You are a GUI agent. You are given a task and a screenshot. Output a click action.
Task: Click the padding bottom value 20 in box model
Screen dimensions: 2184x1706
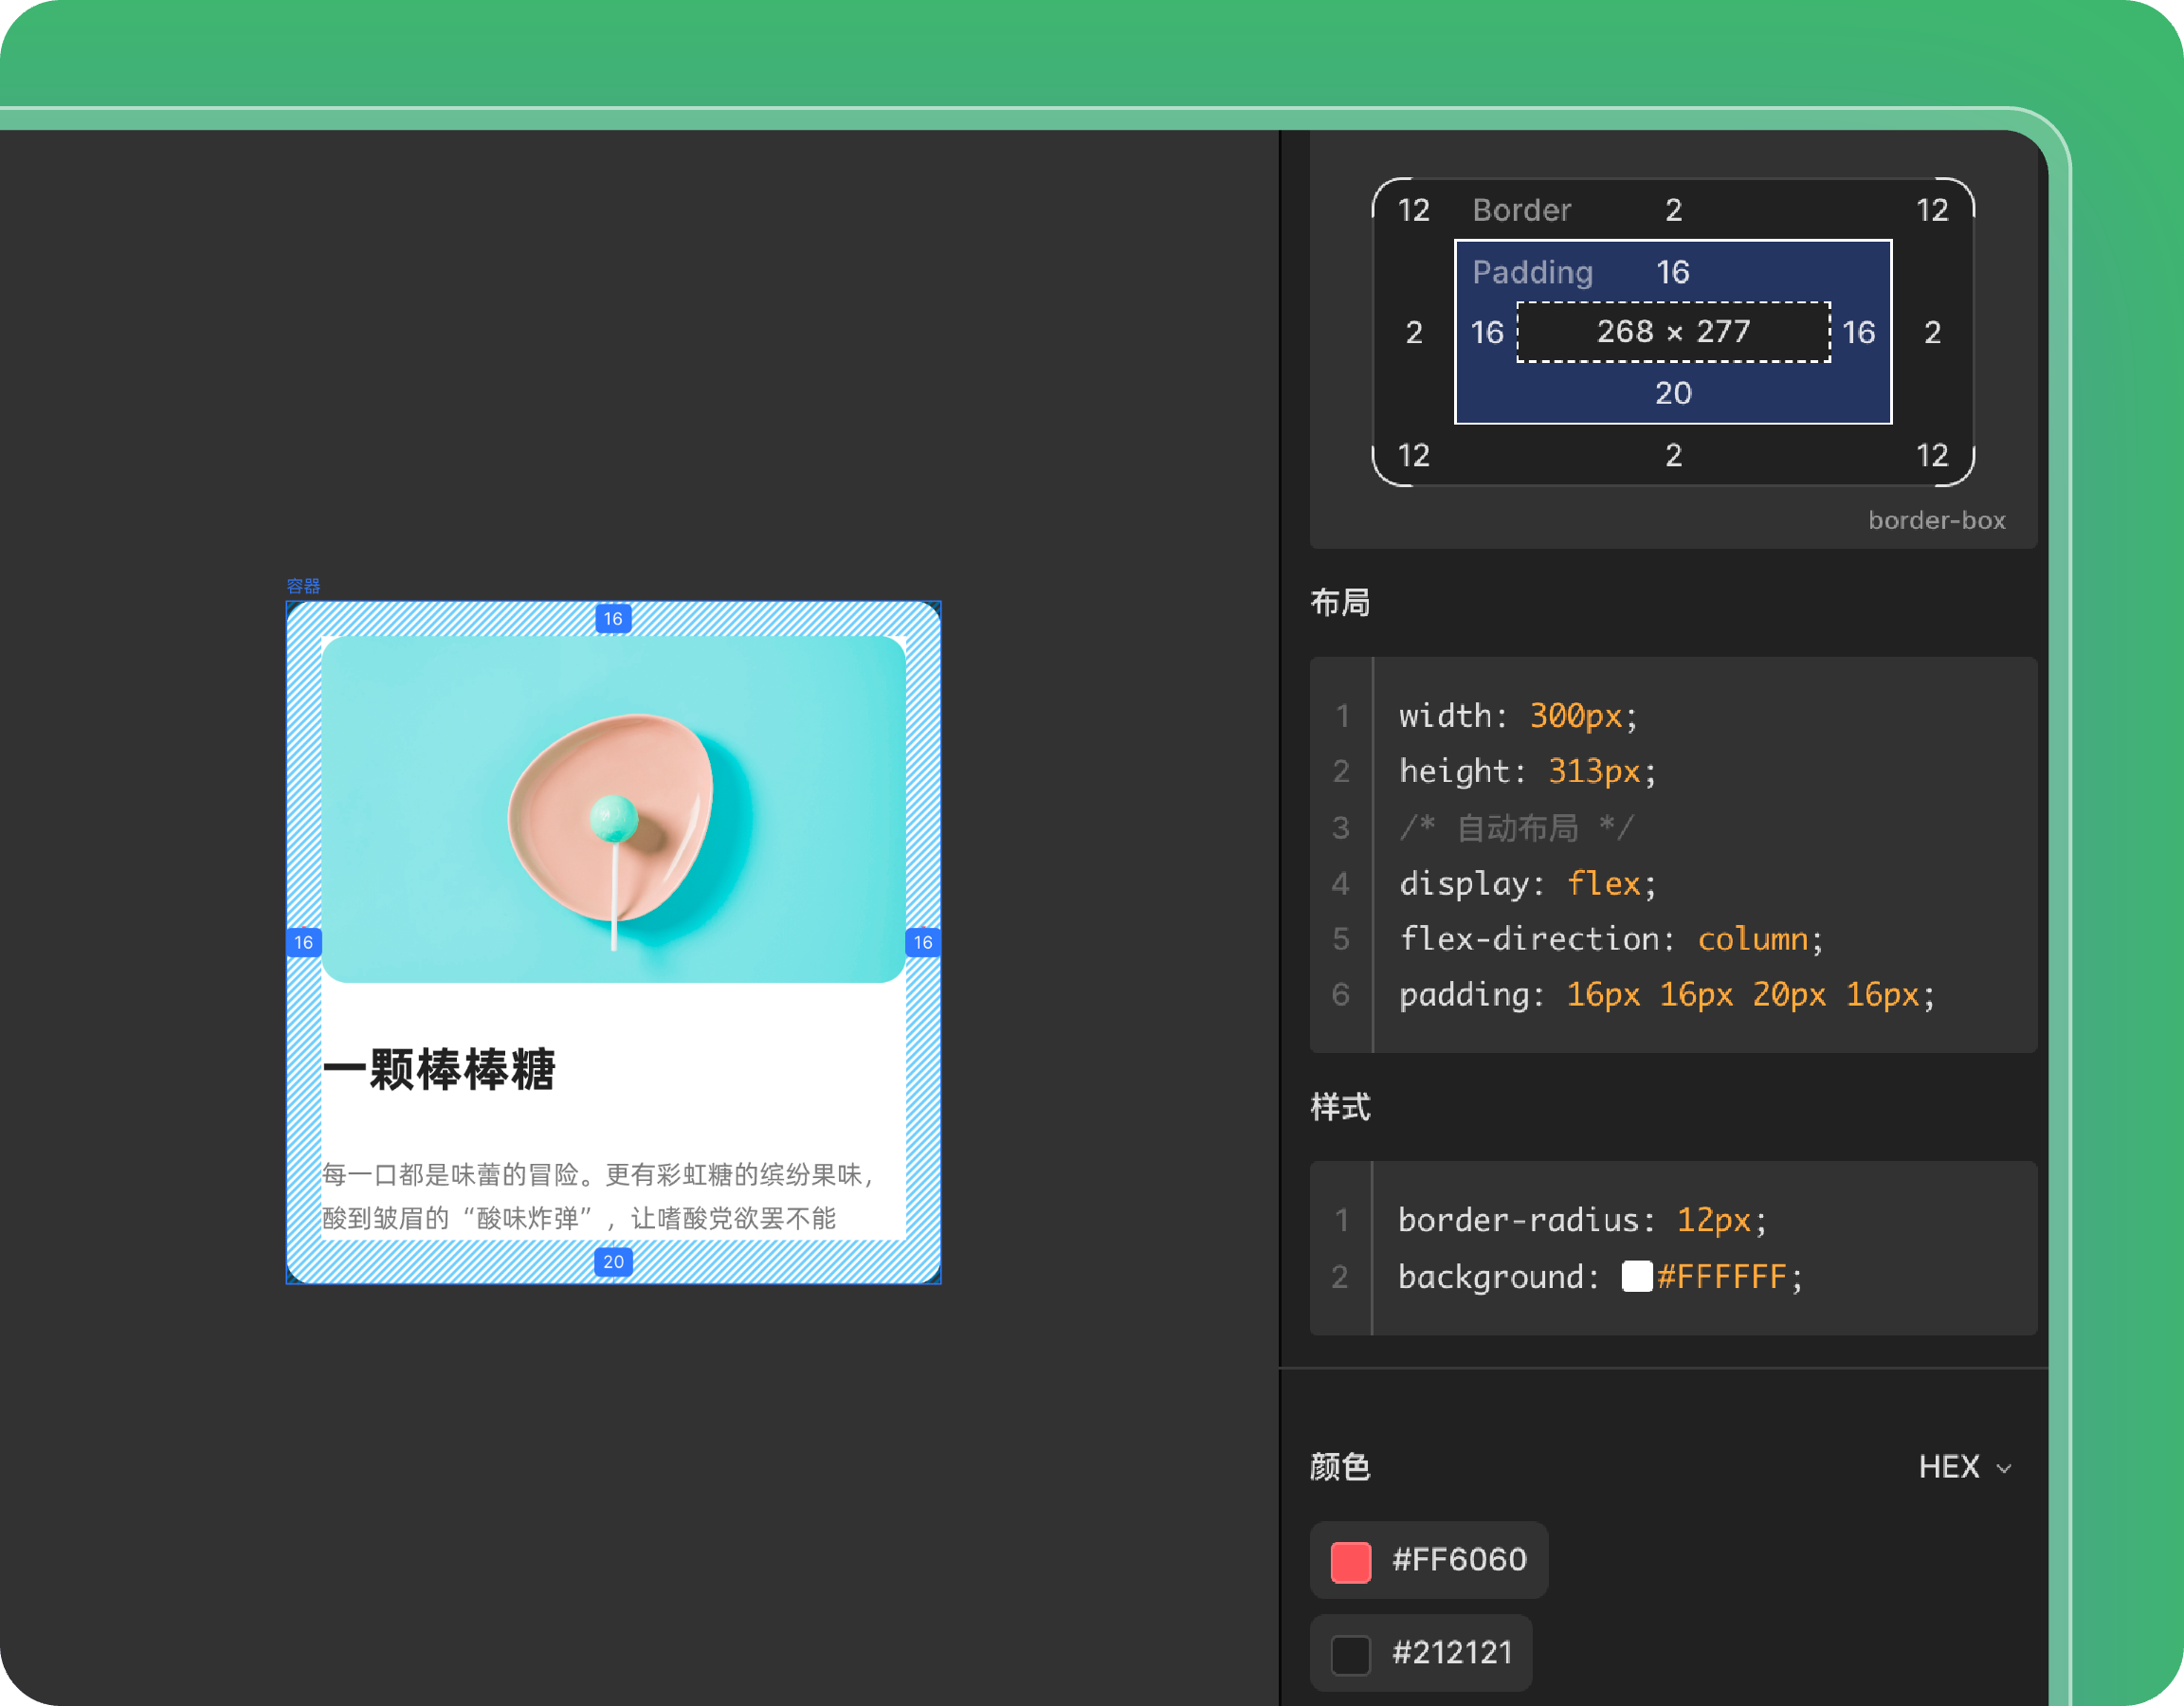(x=1673, y=393)
